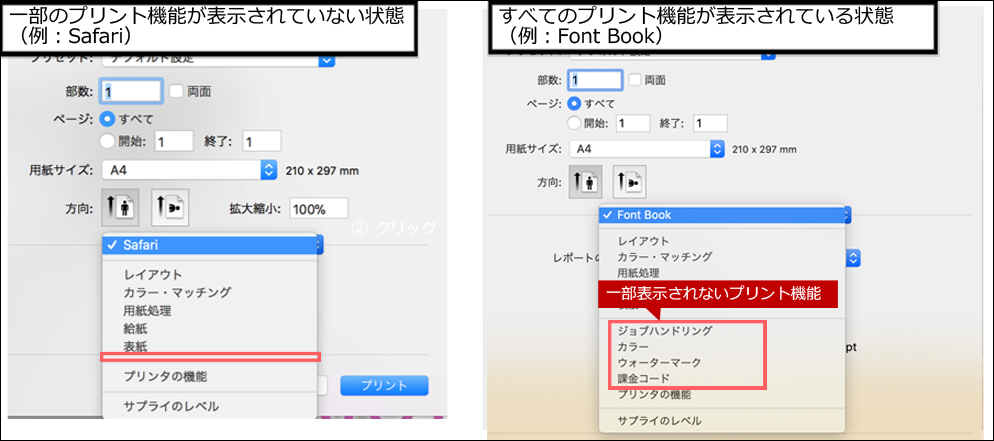Focus 部数 copies field in Font Book dialog
994x441 pixels.
(x=596, y=80)
